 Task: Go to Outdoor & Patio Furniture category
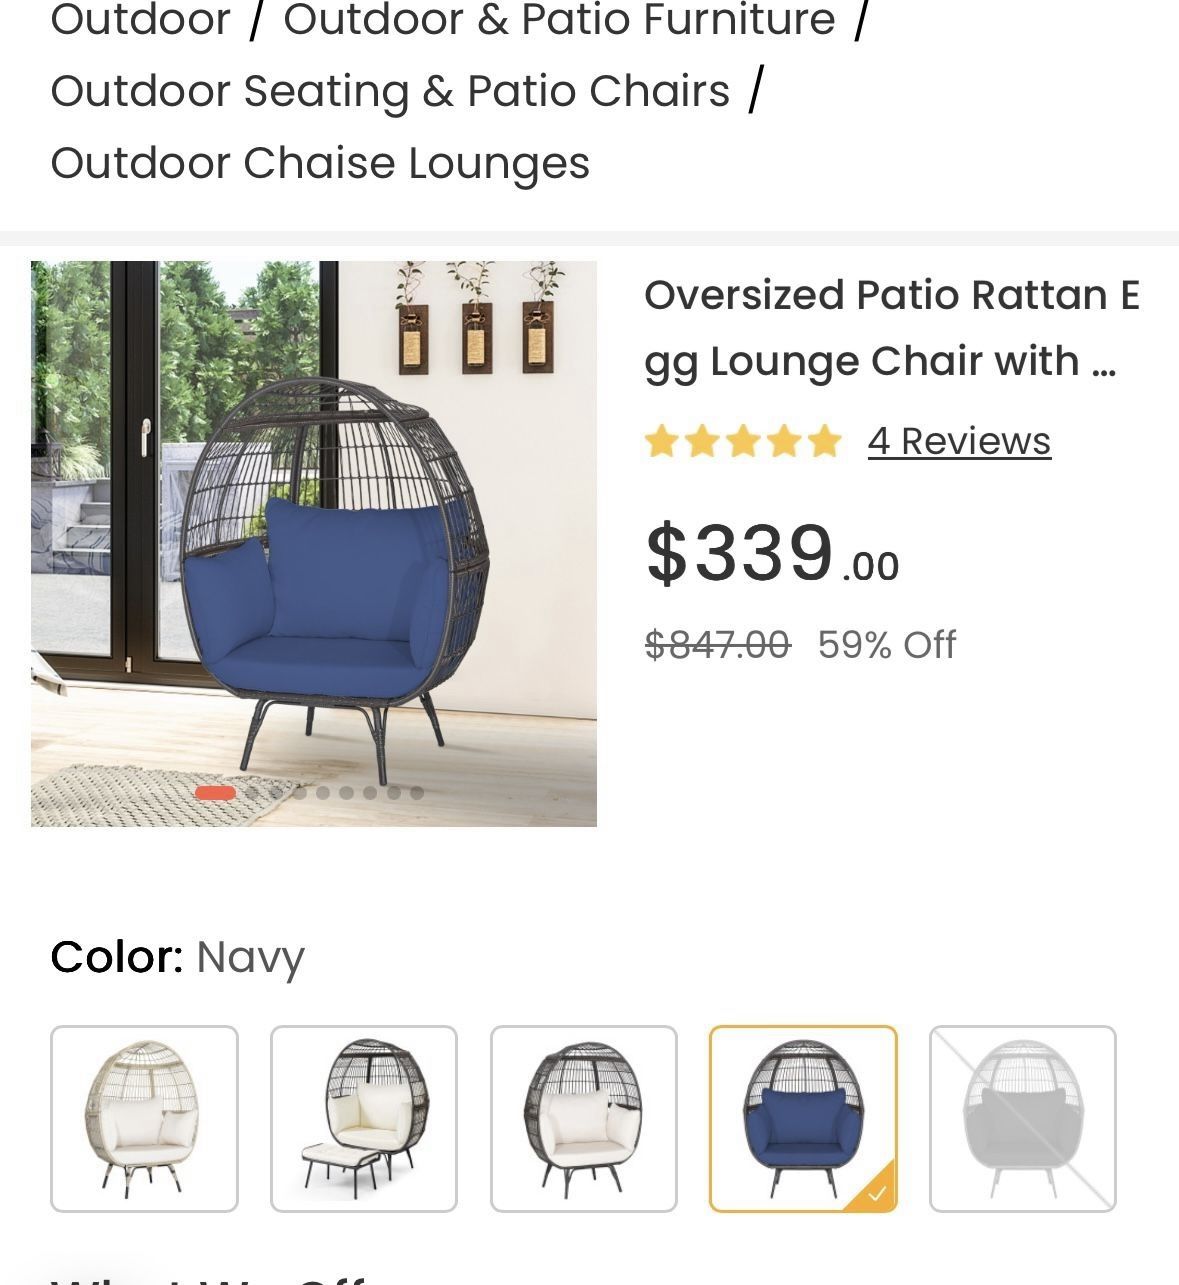[x=559, y=20]
